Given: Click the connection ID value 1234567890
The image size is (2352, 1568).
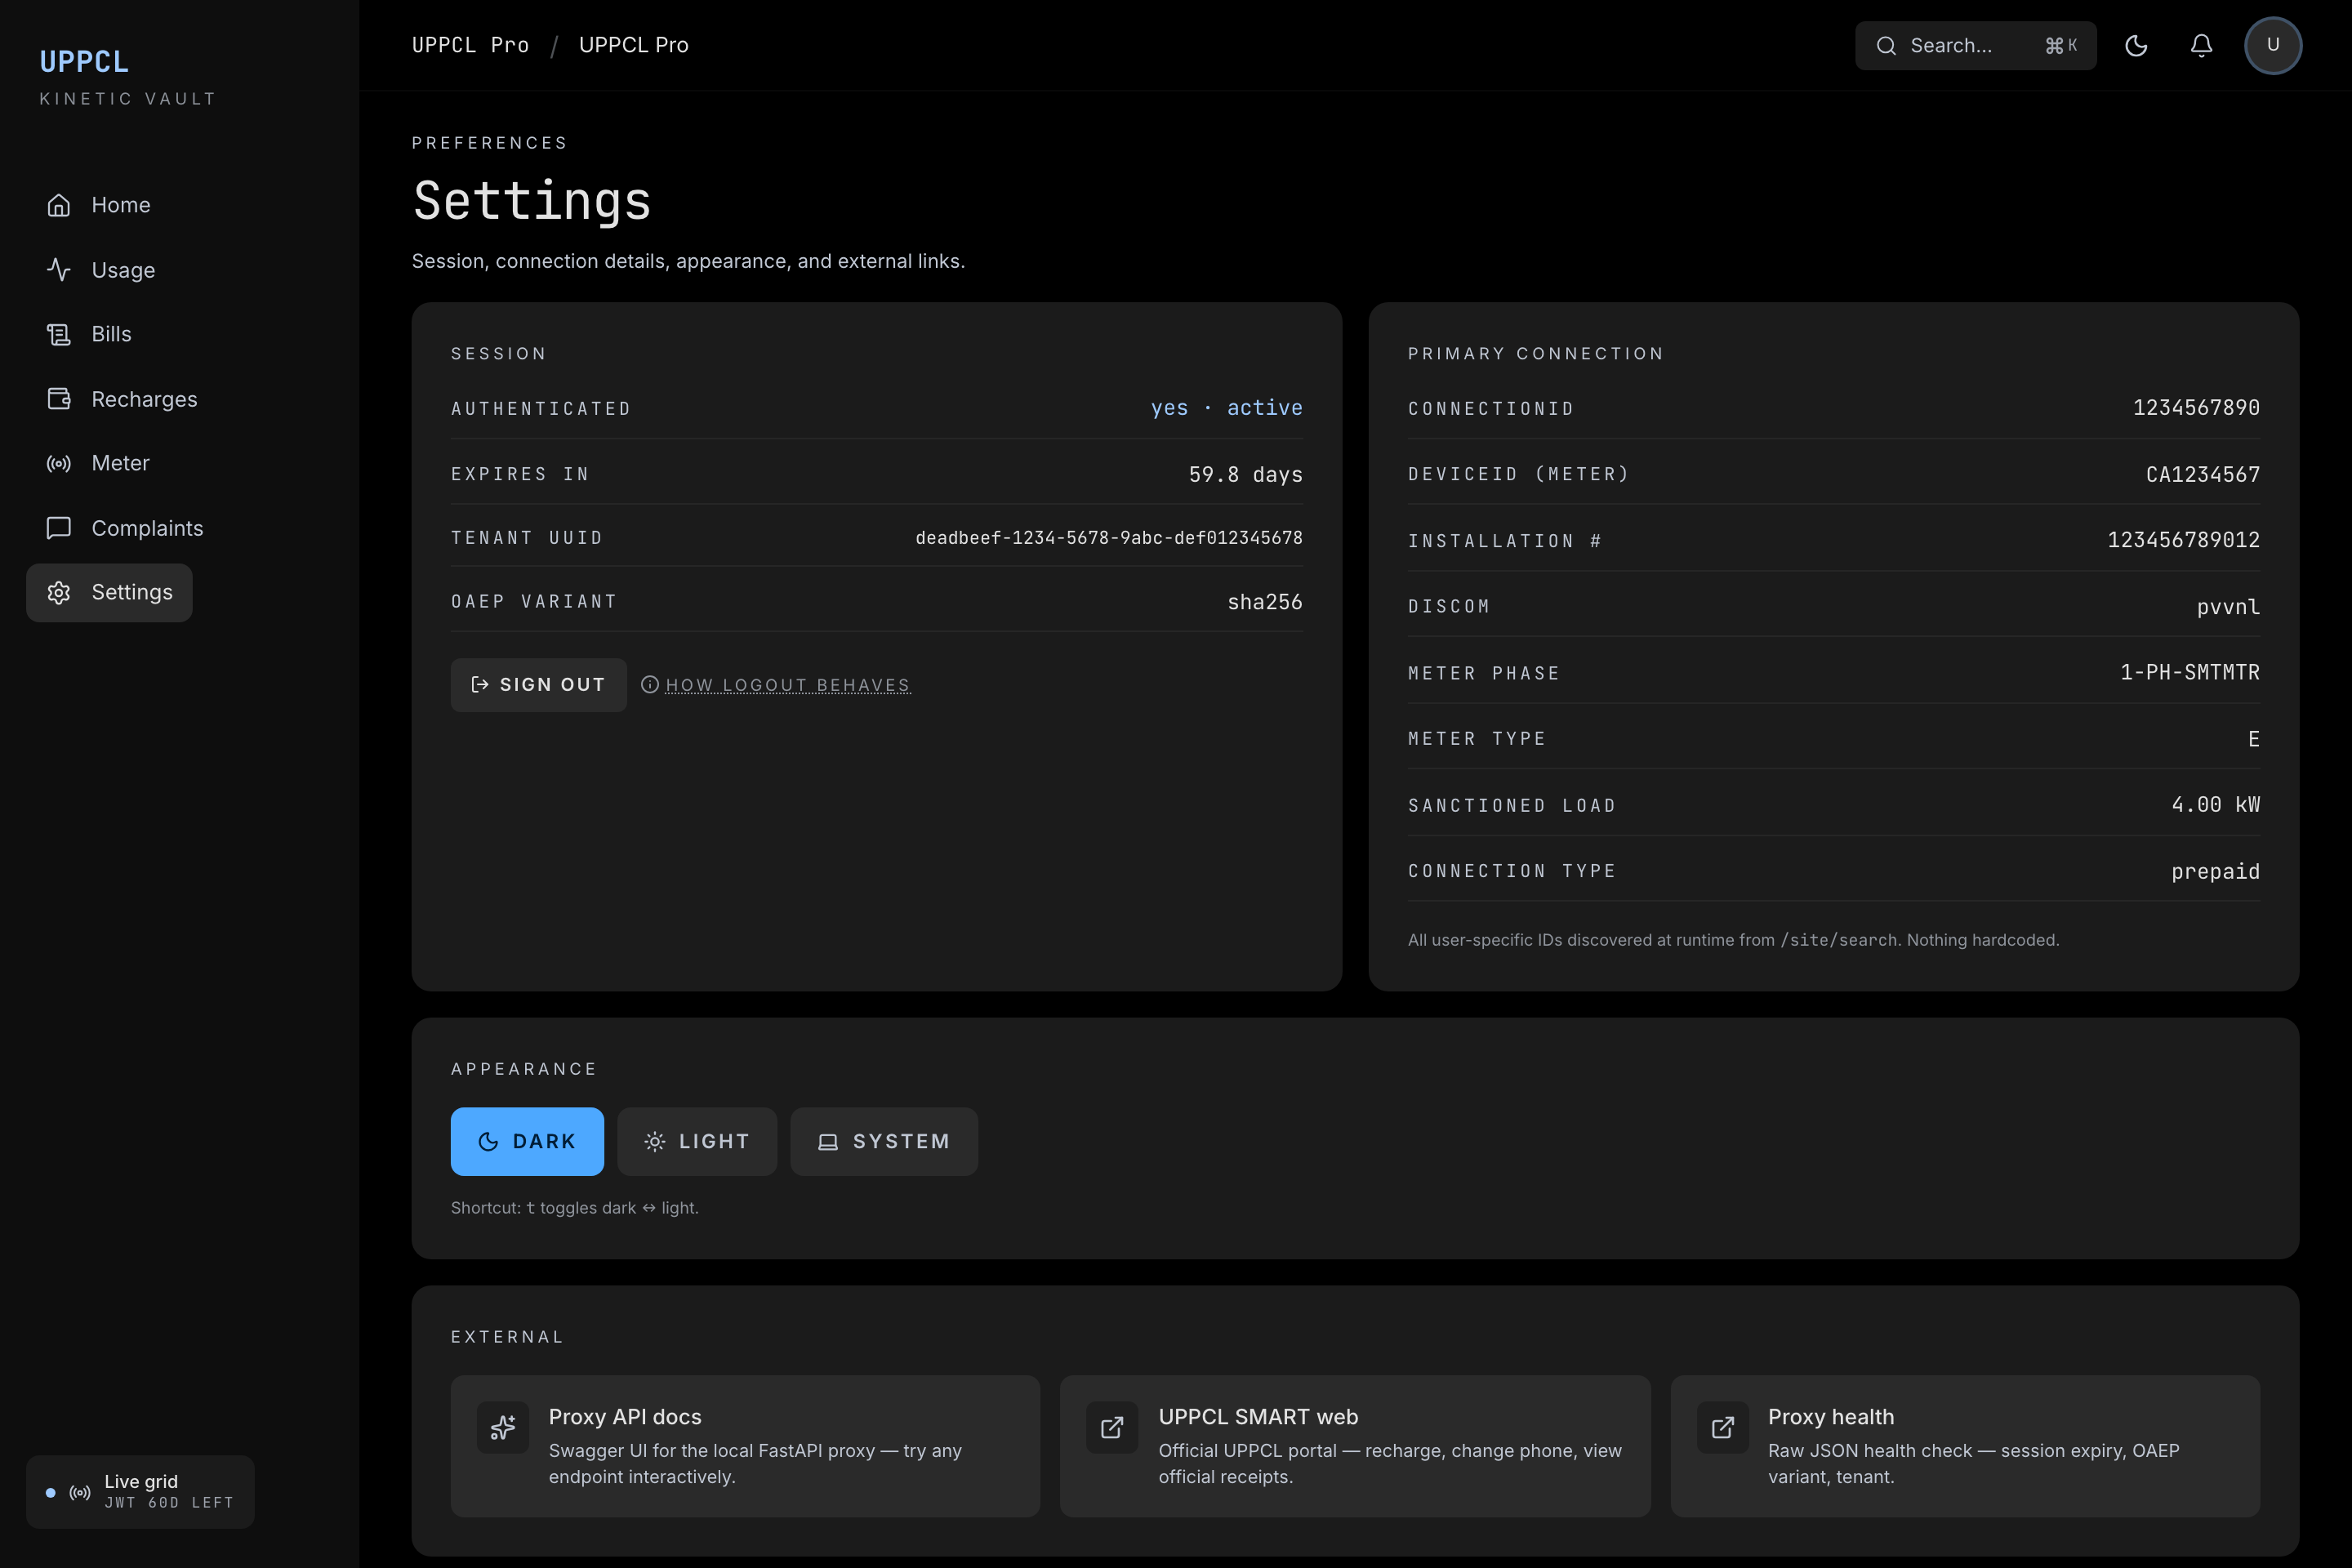Looking at the screenshot, I should 2196,408.
